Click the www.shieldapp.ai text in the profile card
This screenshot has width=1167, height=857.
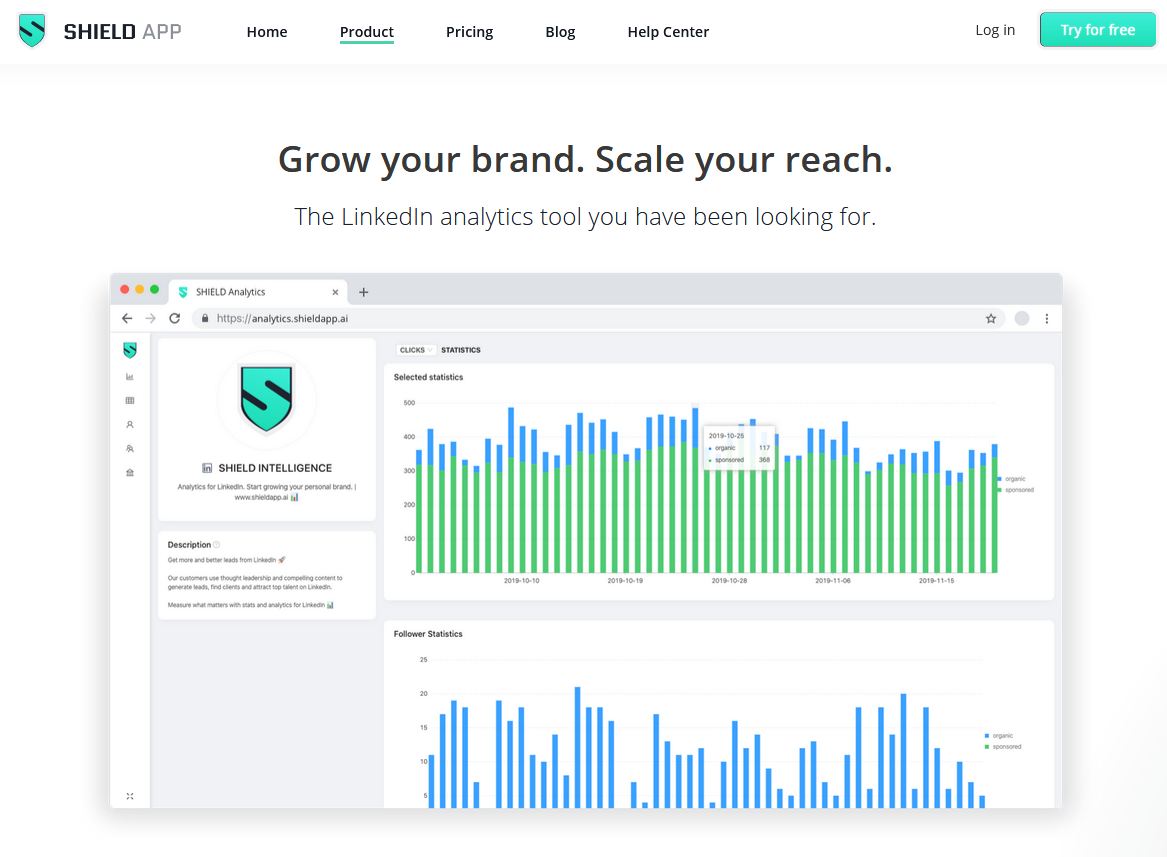click(x=261, y=497)
